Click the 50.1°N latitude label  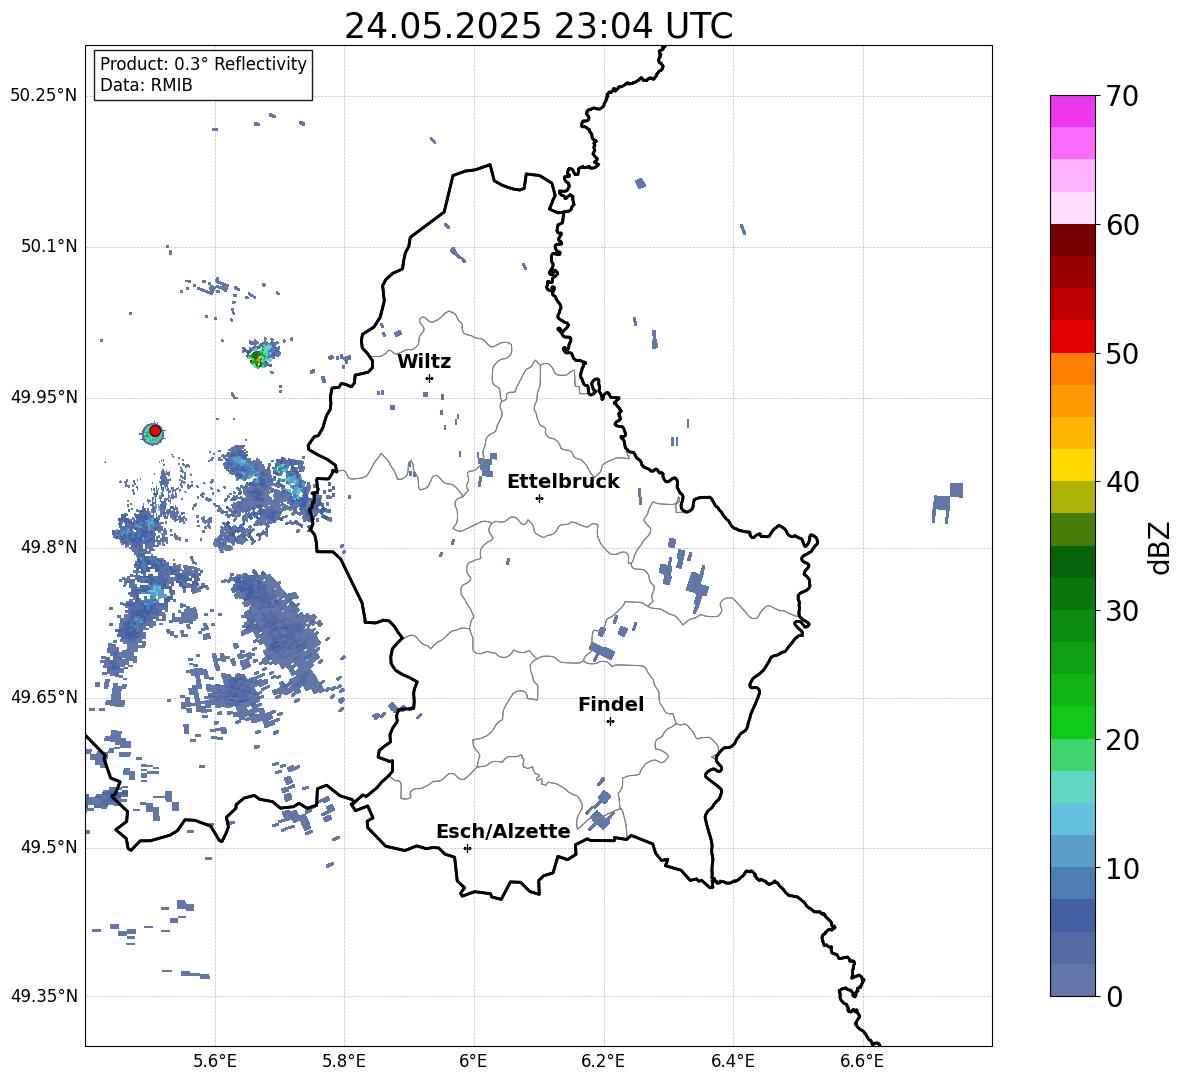[x=49, y=246]
